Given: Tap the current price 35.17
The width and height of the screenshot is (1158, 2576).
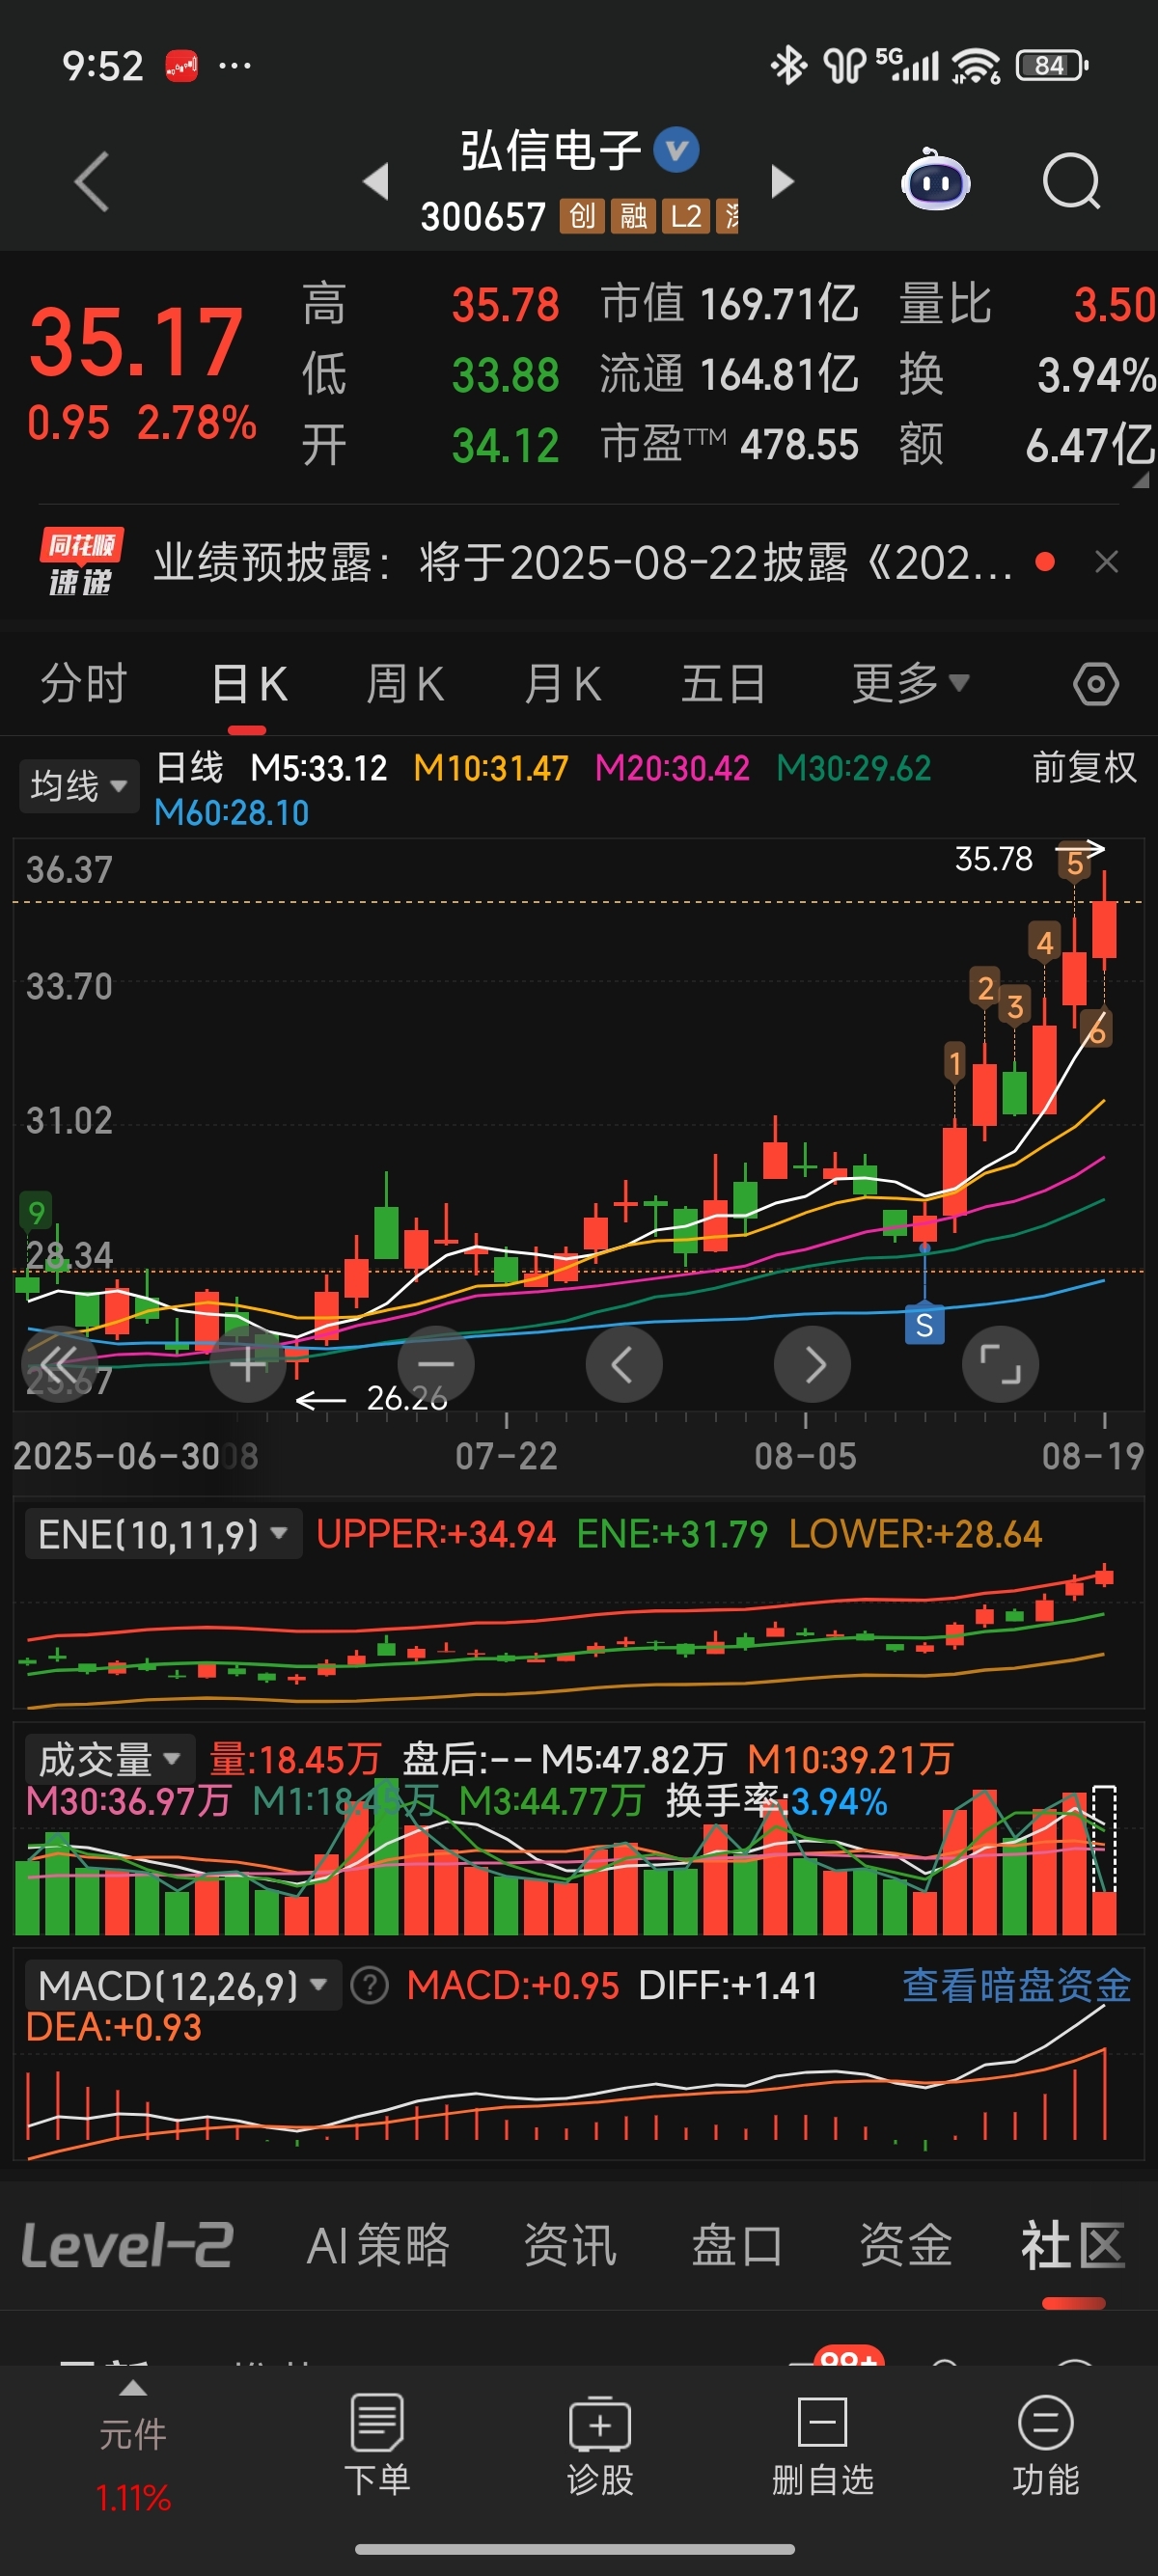Looking at the screenshot, I should pos(136,342).
